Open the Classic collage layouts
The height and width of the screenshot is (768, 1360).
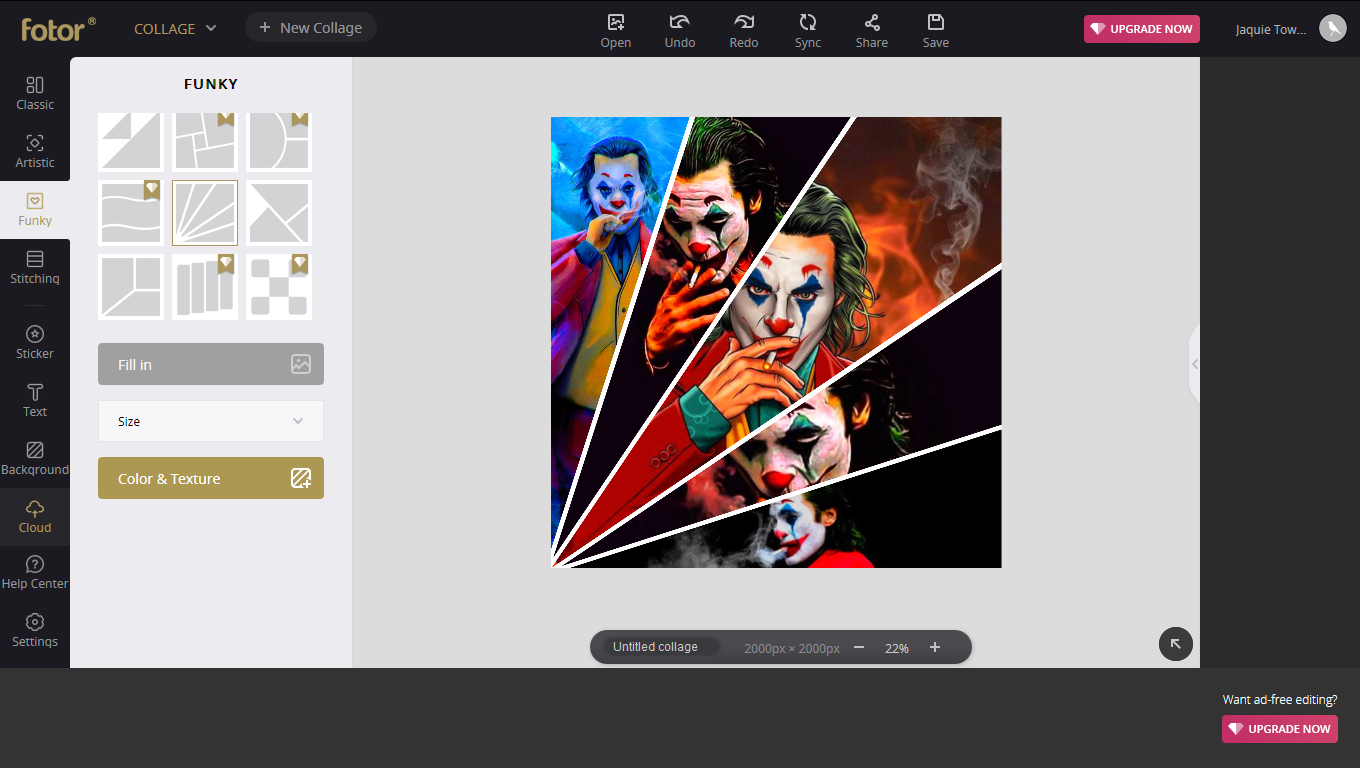point(35,93)
